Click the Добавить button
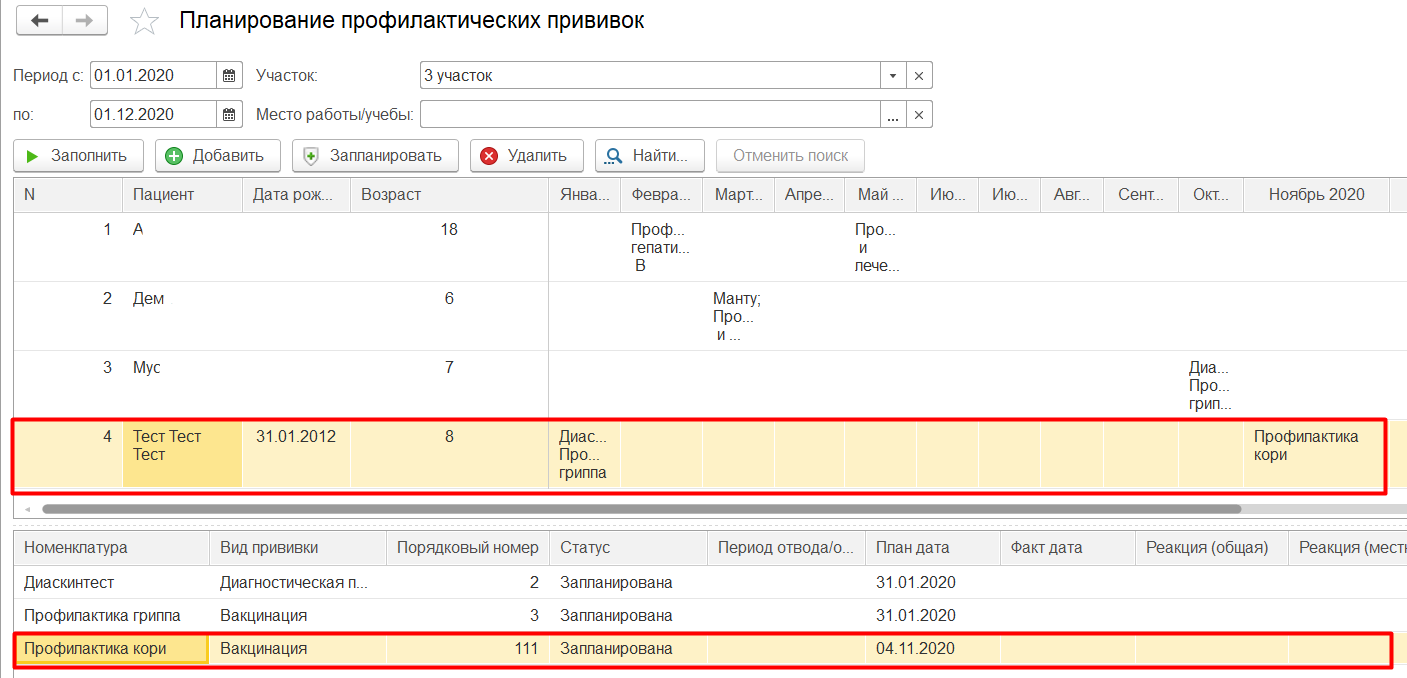The height and width of the screenshot is (678, 1407). tap(216, 156)
